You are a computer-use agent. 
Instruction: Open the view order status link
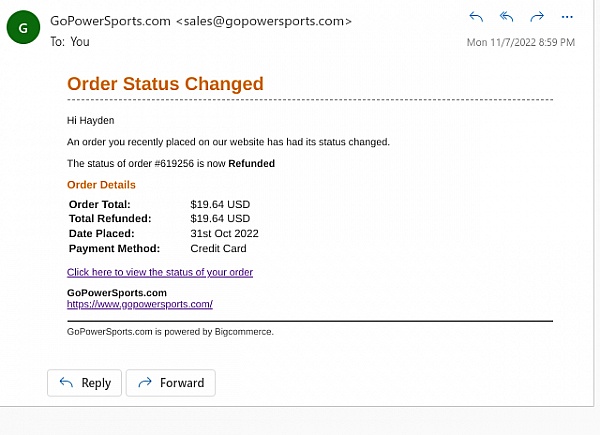160,272
